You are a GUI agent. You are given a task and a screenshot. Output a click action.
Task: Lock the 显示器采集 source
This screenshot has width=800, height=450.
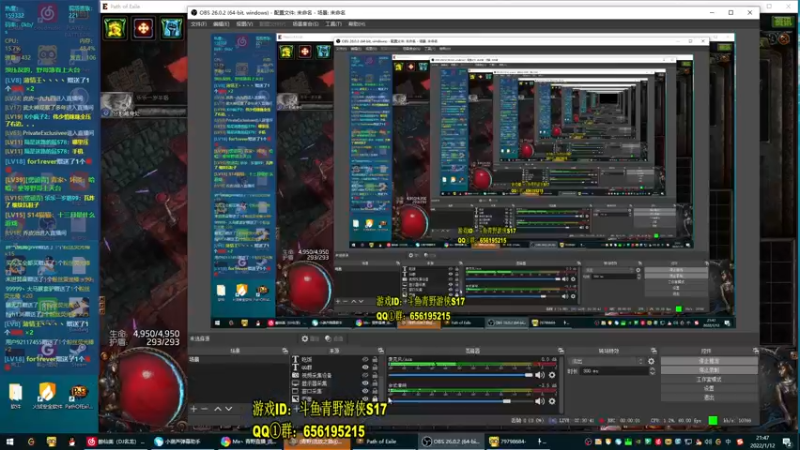click(375, 383)
